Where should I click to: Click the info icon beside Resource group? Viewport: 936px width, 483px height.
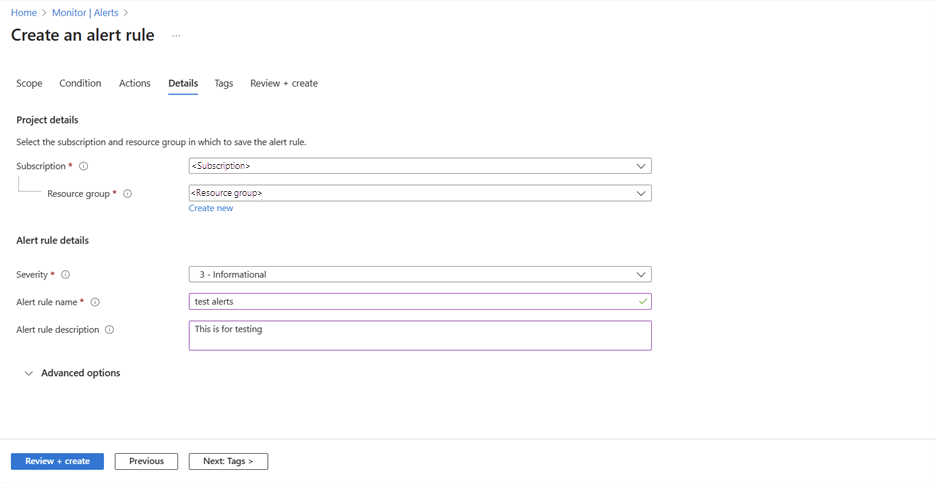[x=128, y=194]
